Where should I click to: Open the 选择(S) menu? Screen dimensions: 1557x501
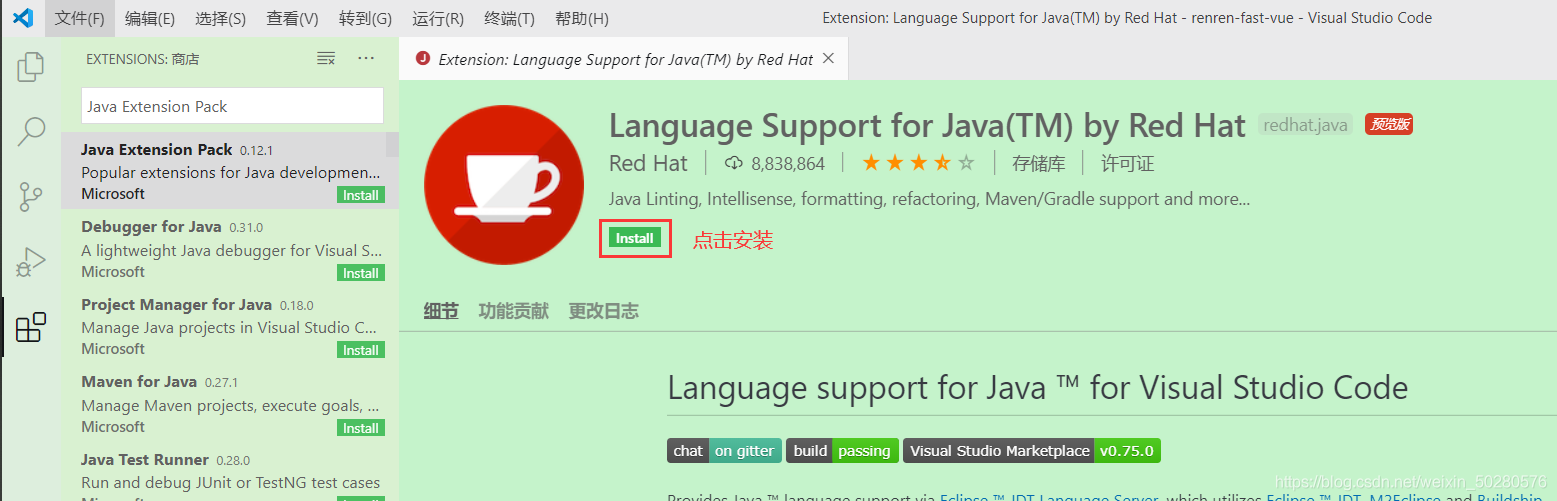[221, 18]
